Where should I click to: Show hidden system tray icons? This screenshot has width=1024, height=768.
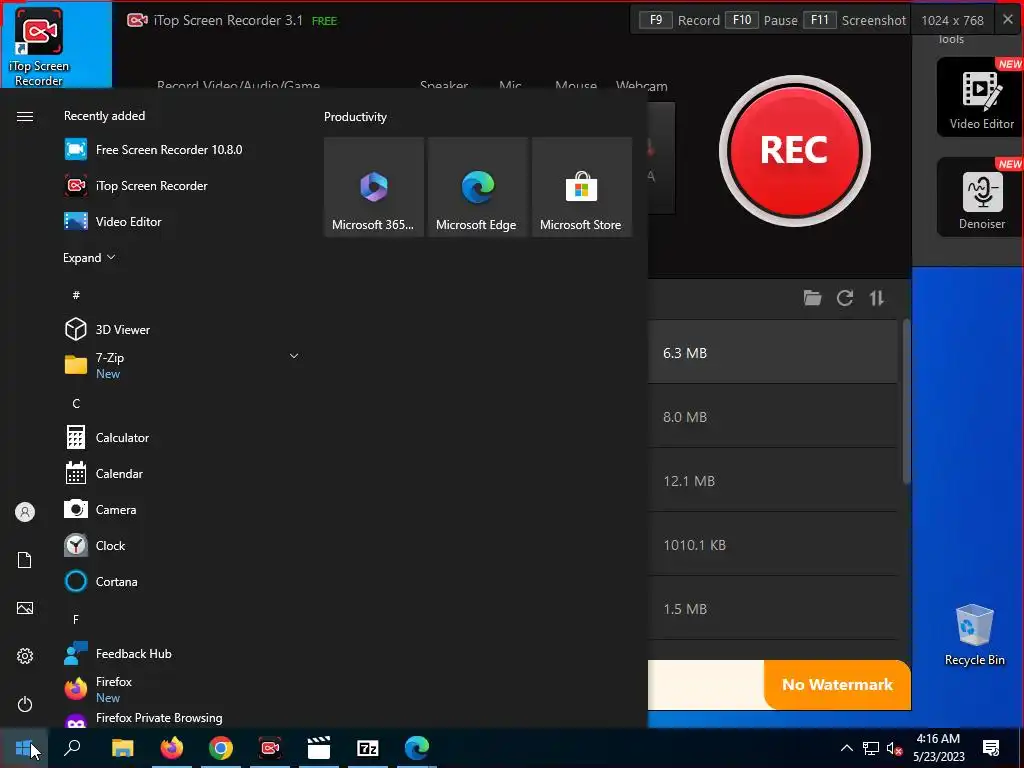click(x=846, y=748)
